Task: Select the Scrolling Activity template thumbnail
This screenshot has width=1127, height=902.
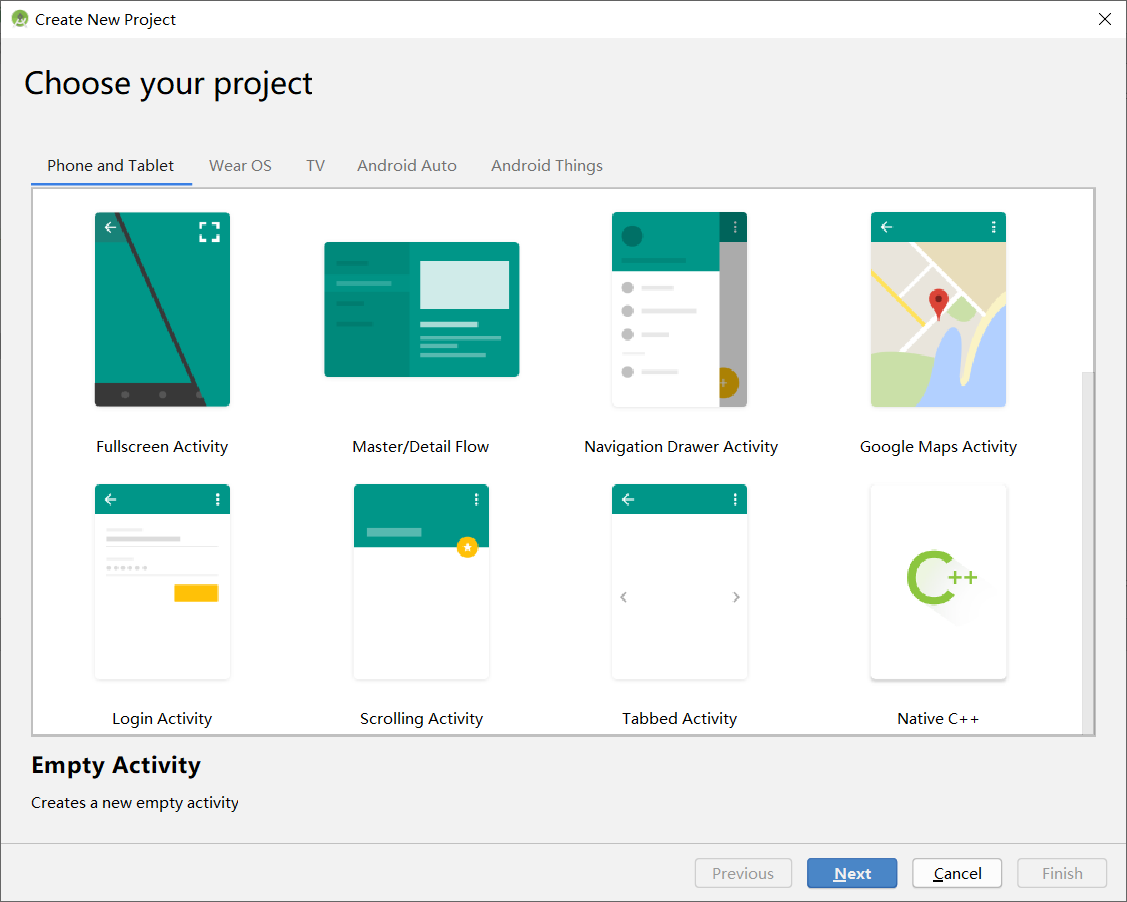Action: 421,581
